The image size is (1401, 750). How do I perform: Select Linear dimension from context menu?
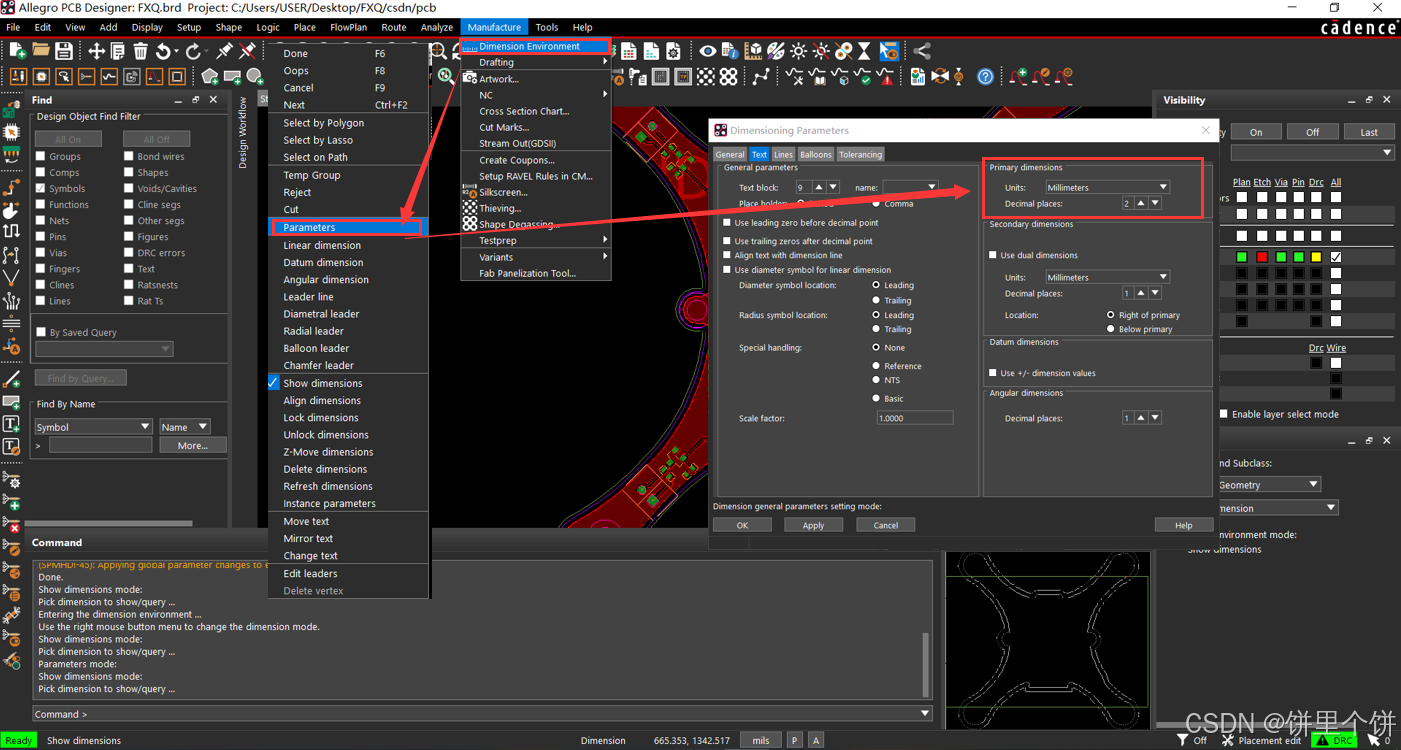pos(322,245)
